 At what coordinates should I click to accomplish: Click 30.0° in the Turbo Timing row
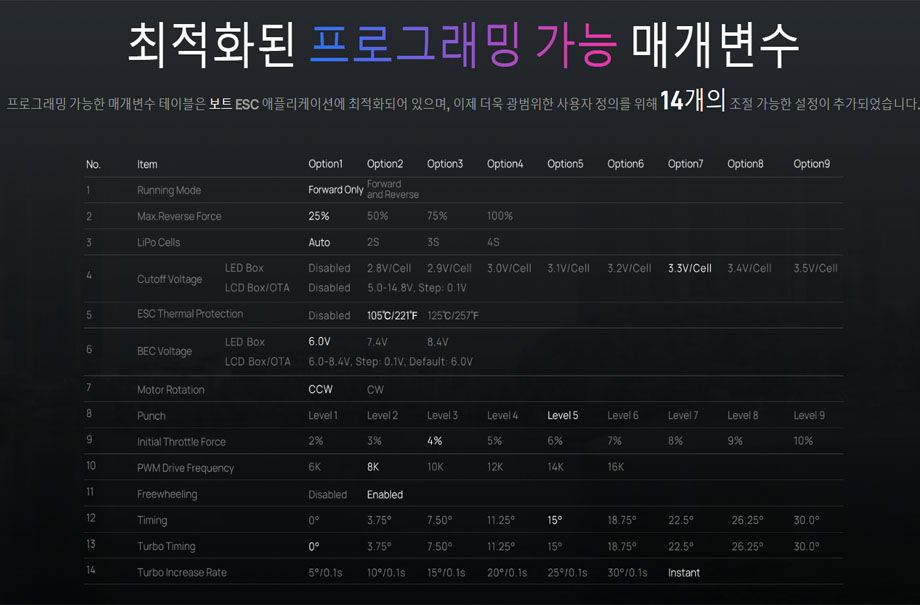806,546
